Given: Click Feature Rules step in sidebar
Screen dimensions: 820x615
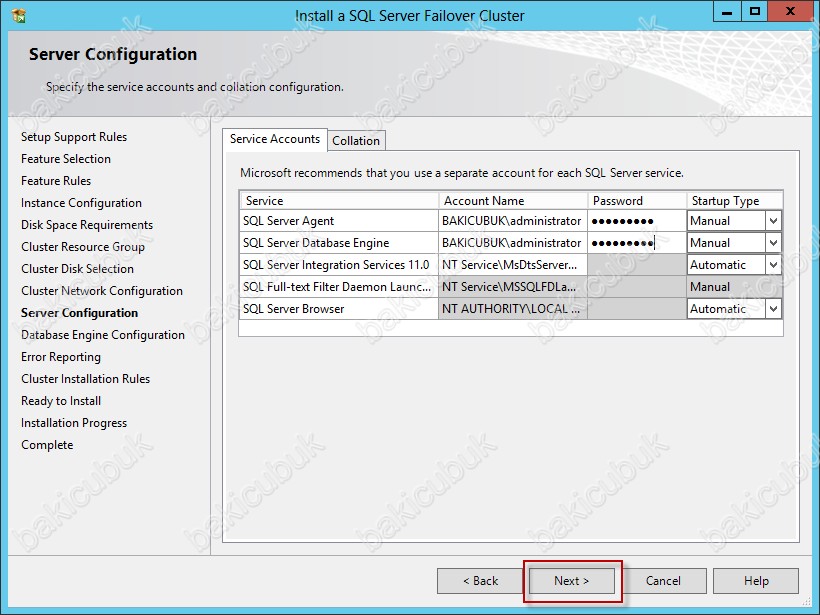Looking at the screenshot, I should click(x=56, y=181).
